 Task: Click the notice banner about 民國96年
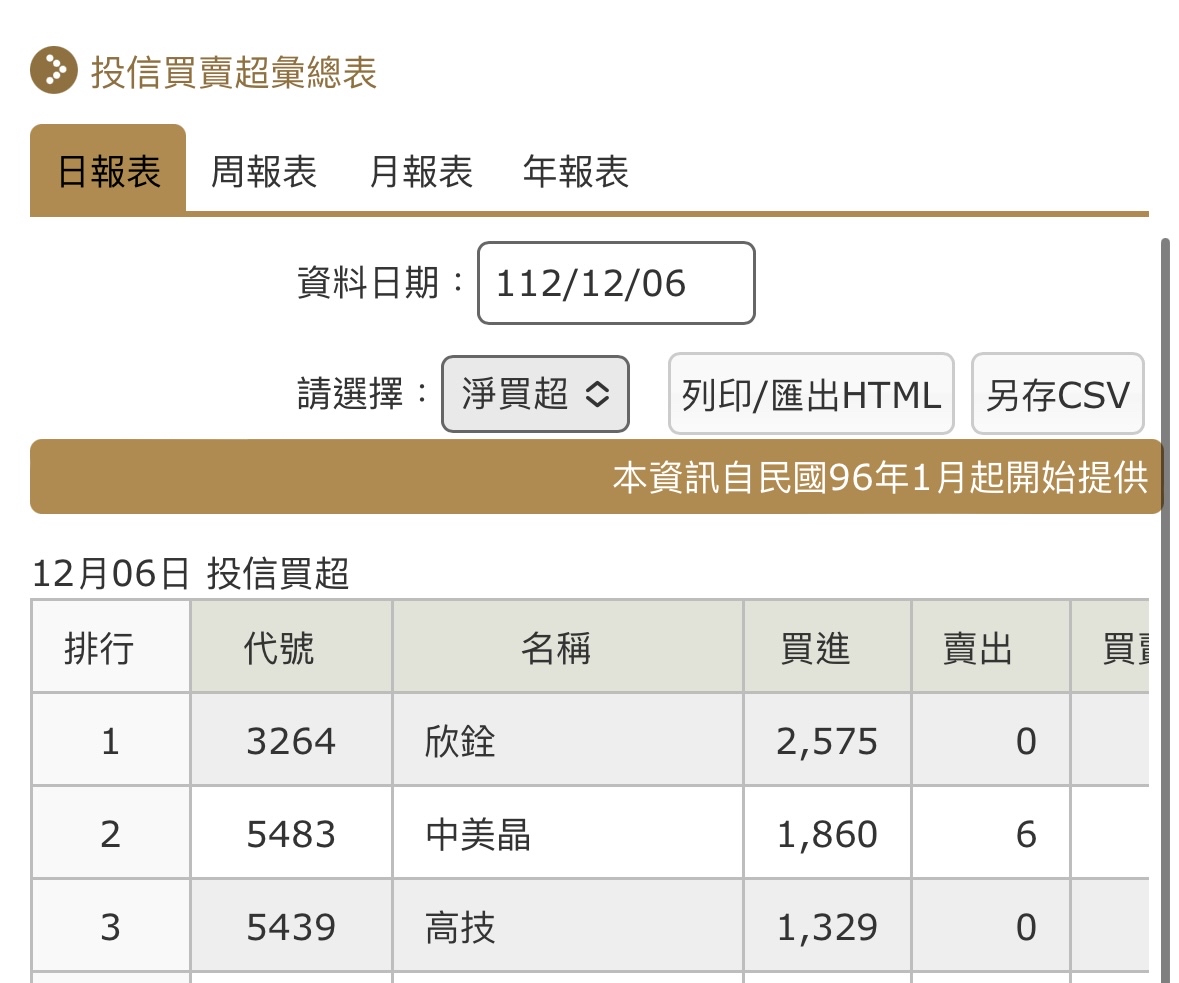pyautogui.click(x=888, y=477)
